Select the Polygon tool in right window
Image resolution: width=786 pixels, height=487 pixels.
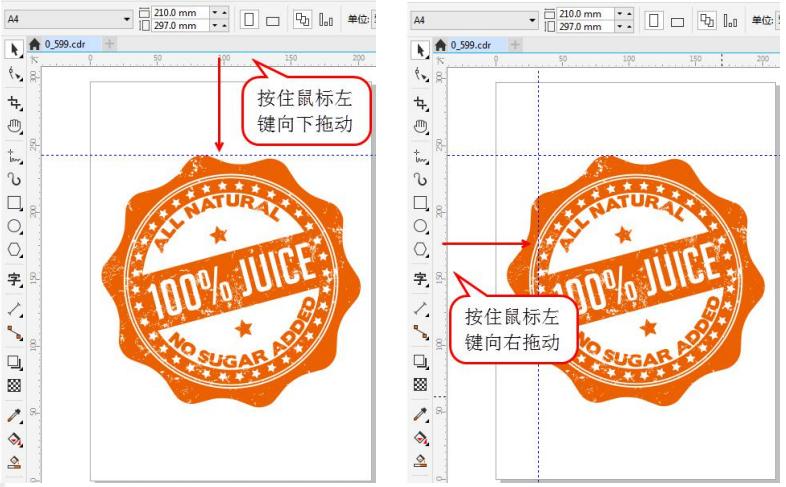tap(421, 249)
